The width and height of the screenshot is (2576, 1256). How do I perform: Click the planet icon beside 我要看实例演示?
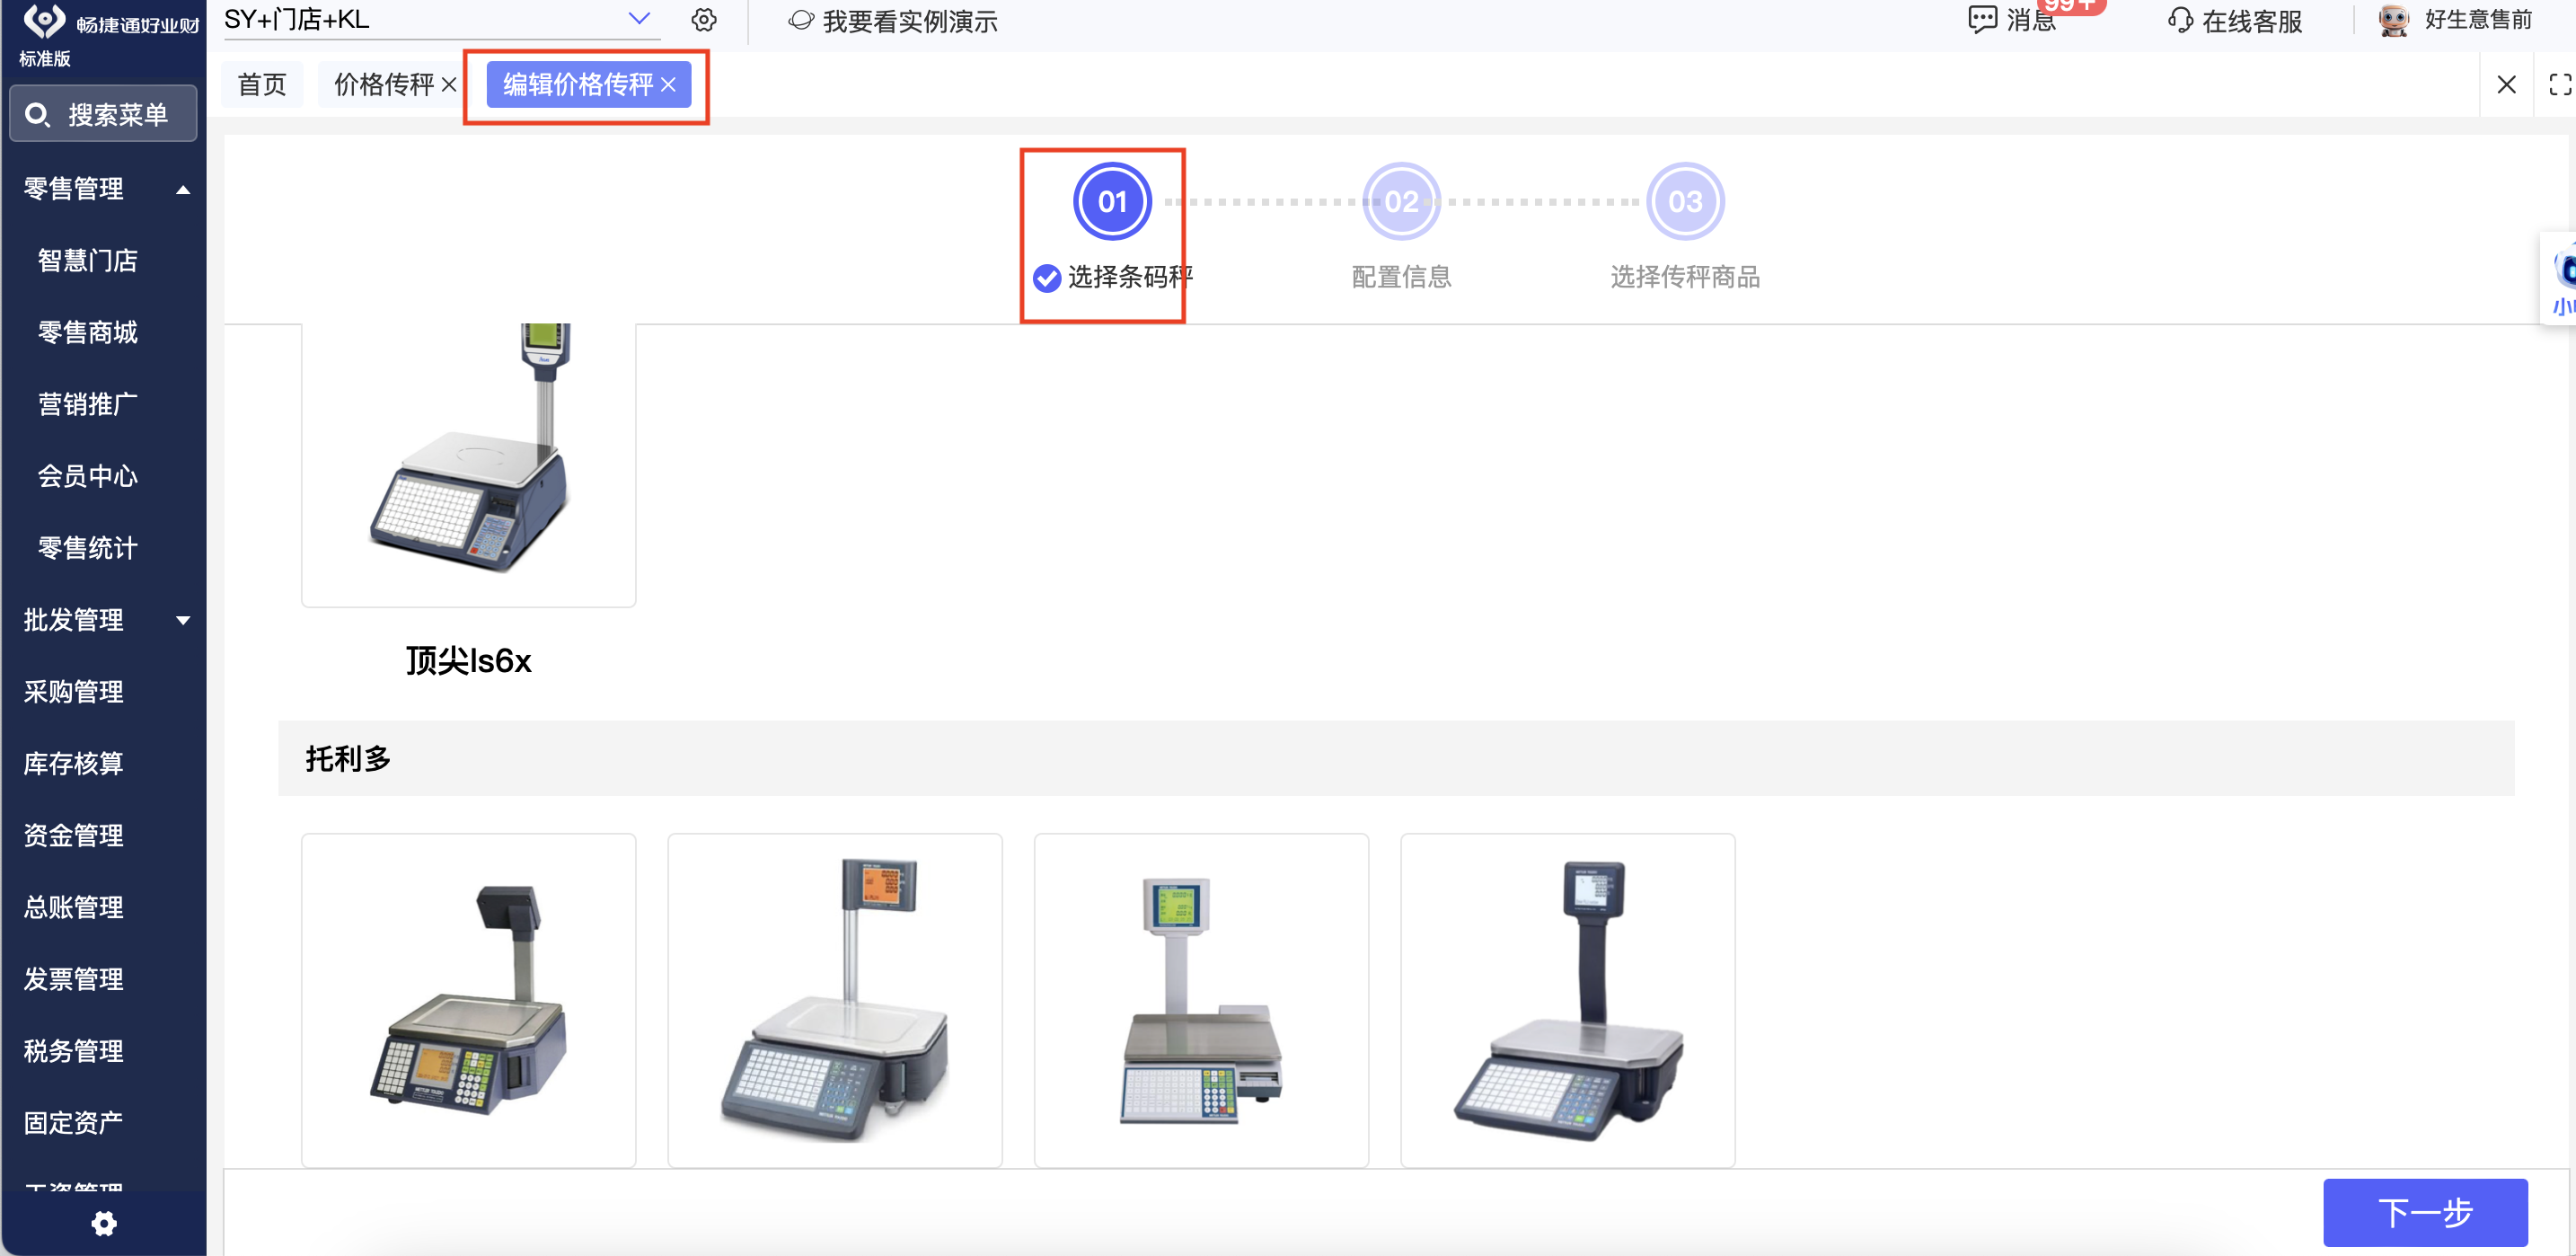point(801,20)
